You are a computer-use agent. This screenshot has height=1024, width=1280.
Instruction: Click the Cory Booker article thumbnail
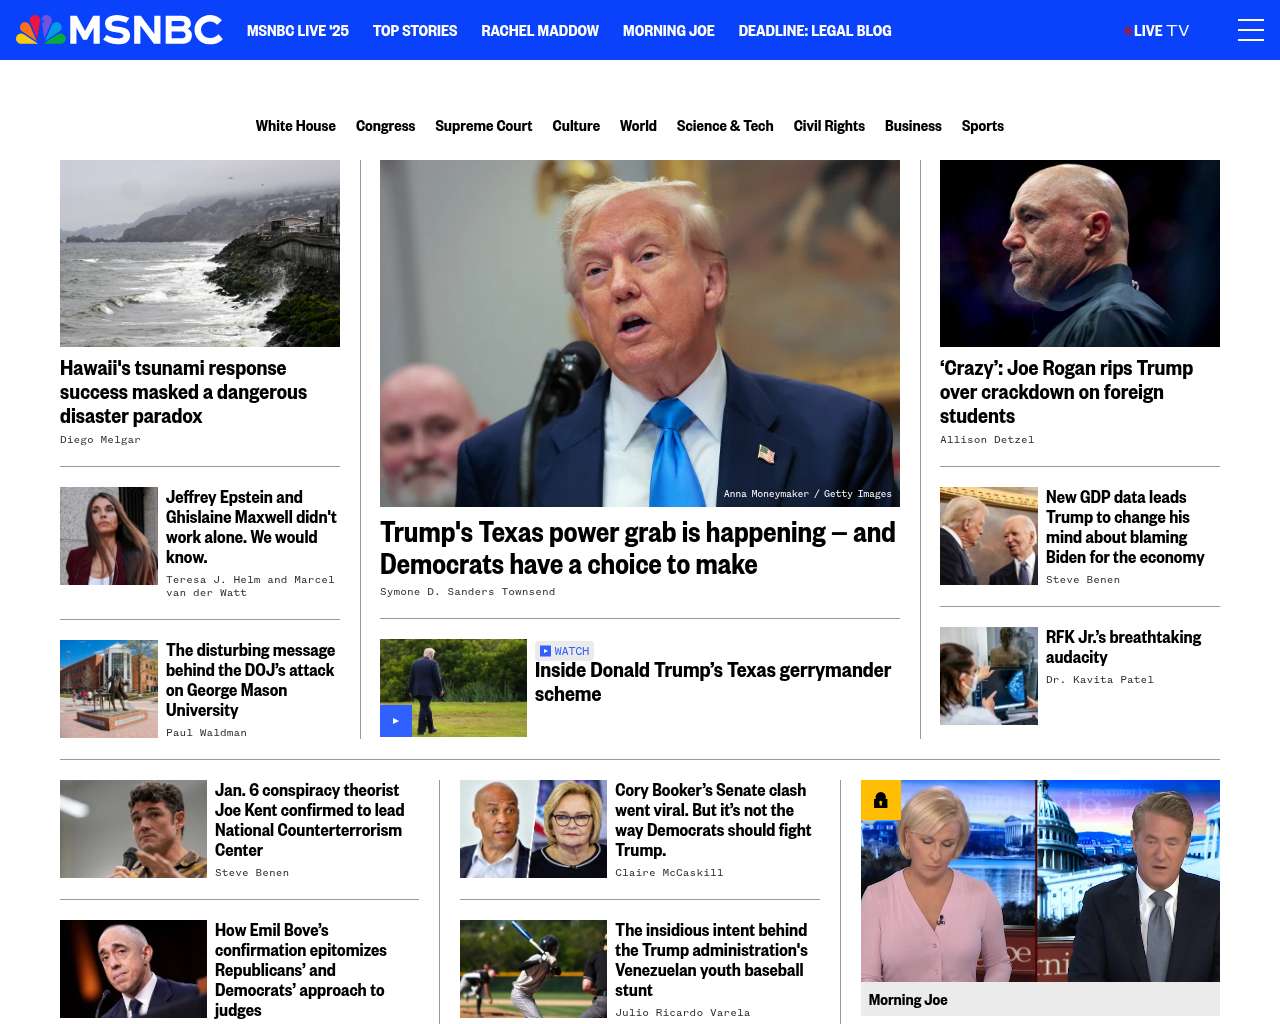coord(533,829)
